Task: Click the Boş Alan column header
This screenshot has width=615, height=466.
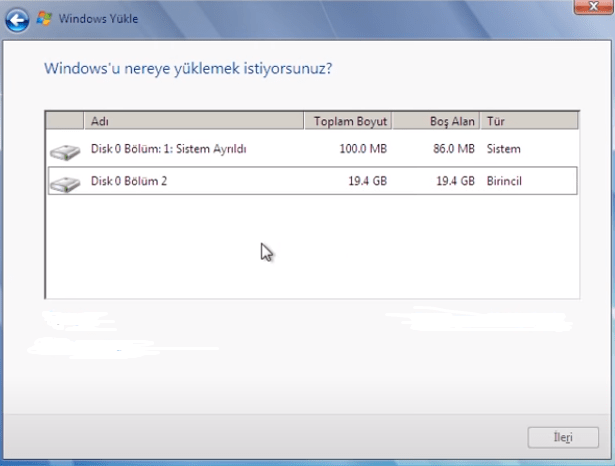Action: pyautogui.click(x=435, y=121)
